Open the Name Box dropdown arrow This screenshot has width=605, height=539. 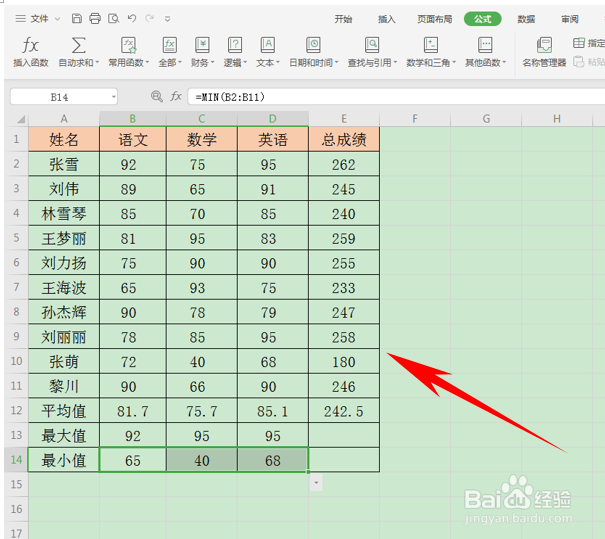[x=114, y=97]
